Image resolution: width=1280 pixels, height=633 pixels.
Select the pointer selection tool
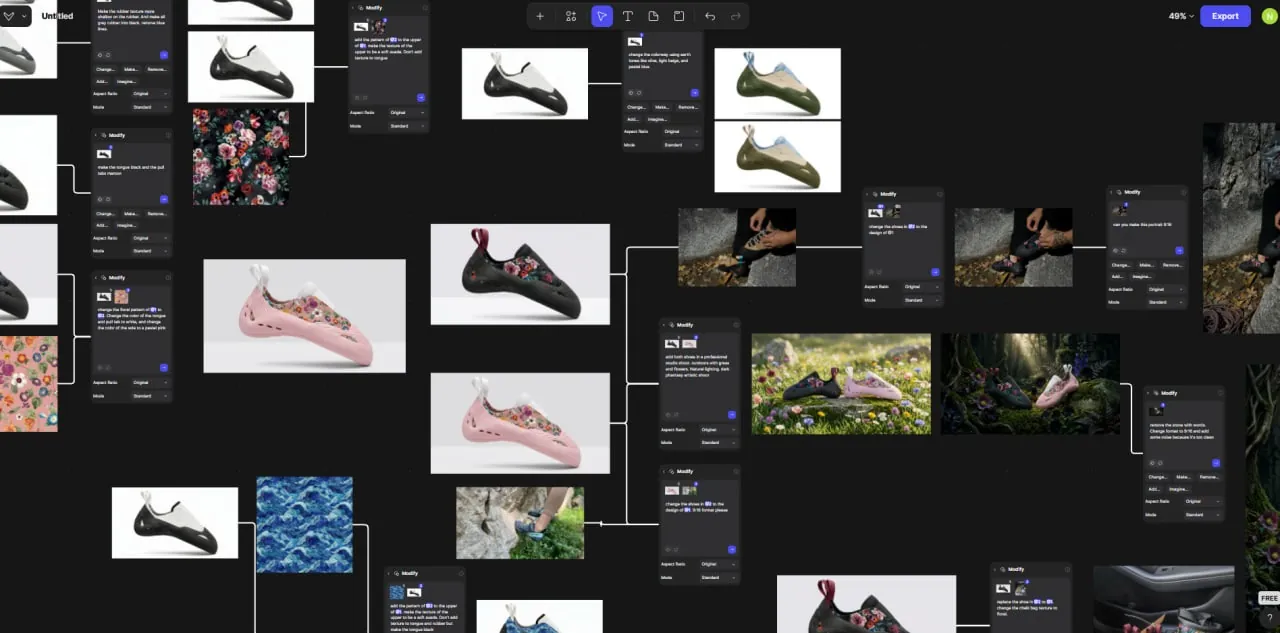(602, 16)
